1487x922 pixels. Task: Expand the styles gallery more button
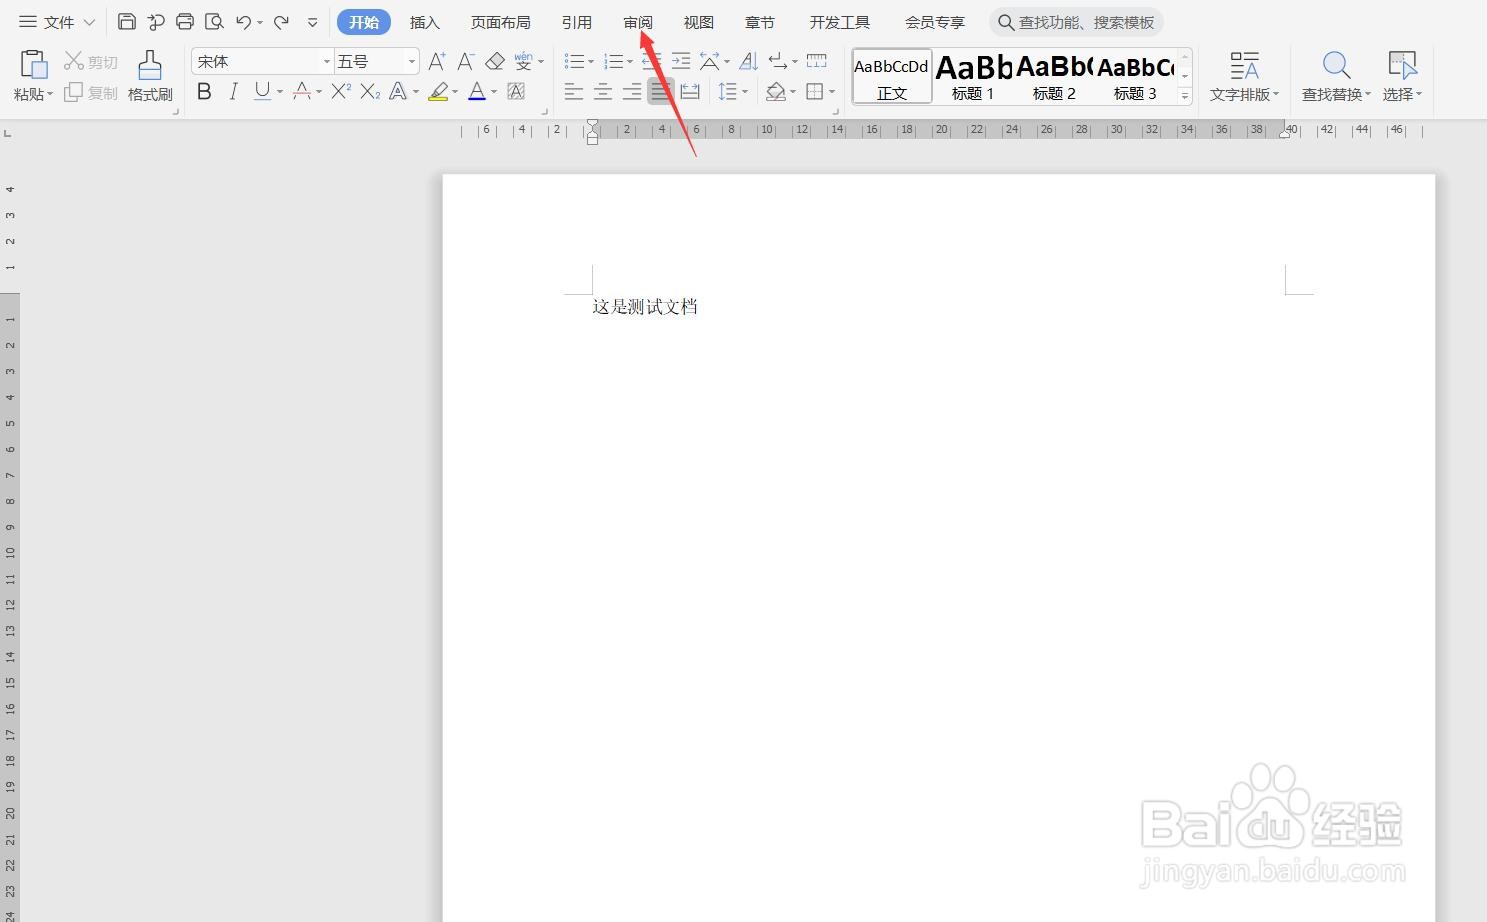tap(1185, 96)
